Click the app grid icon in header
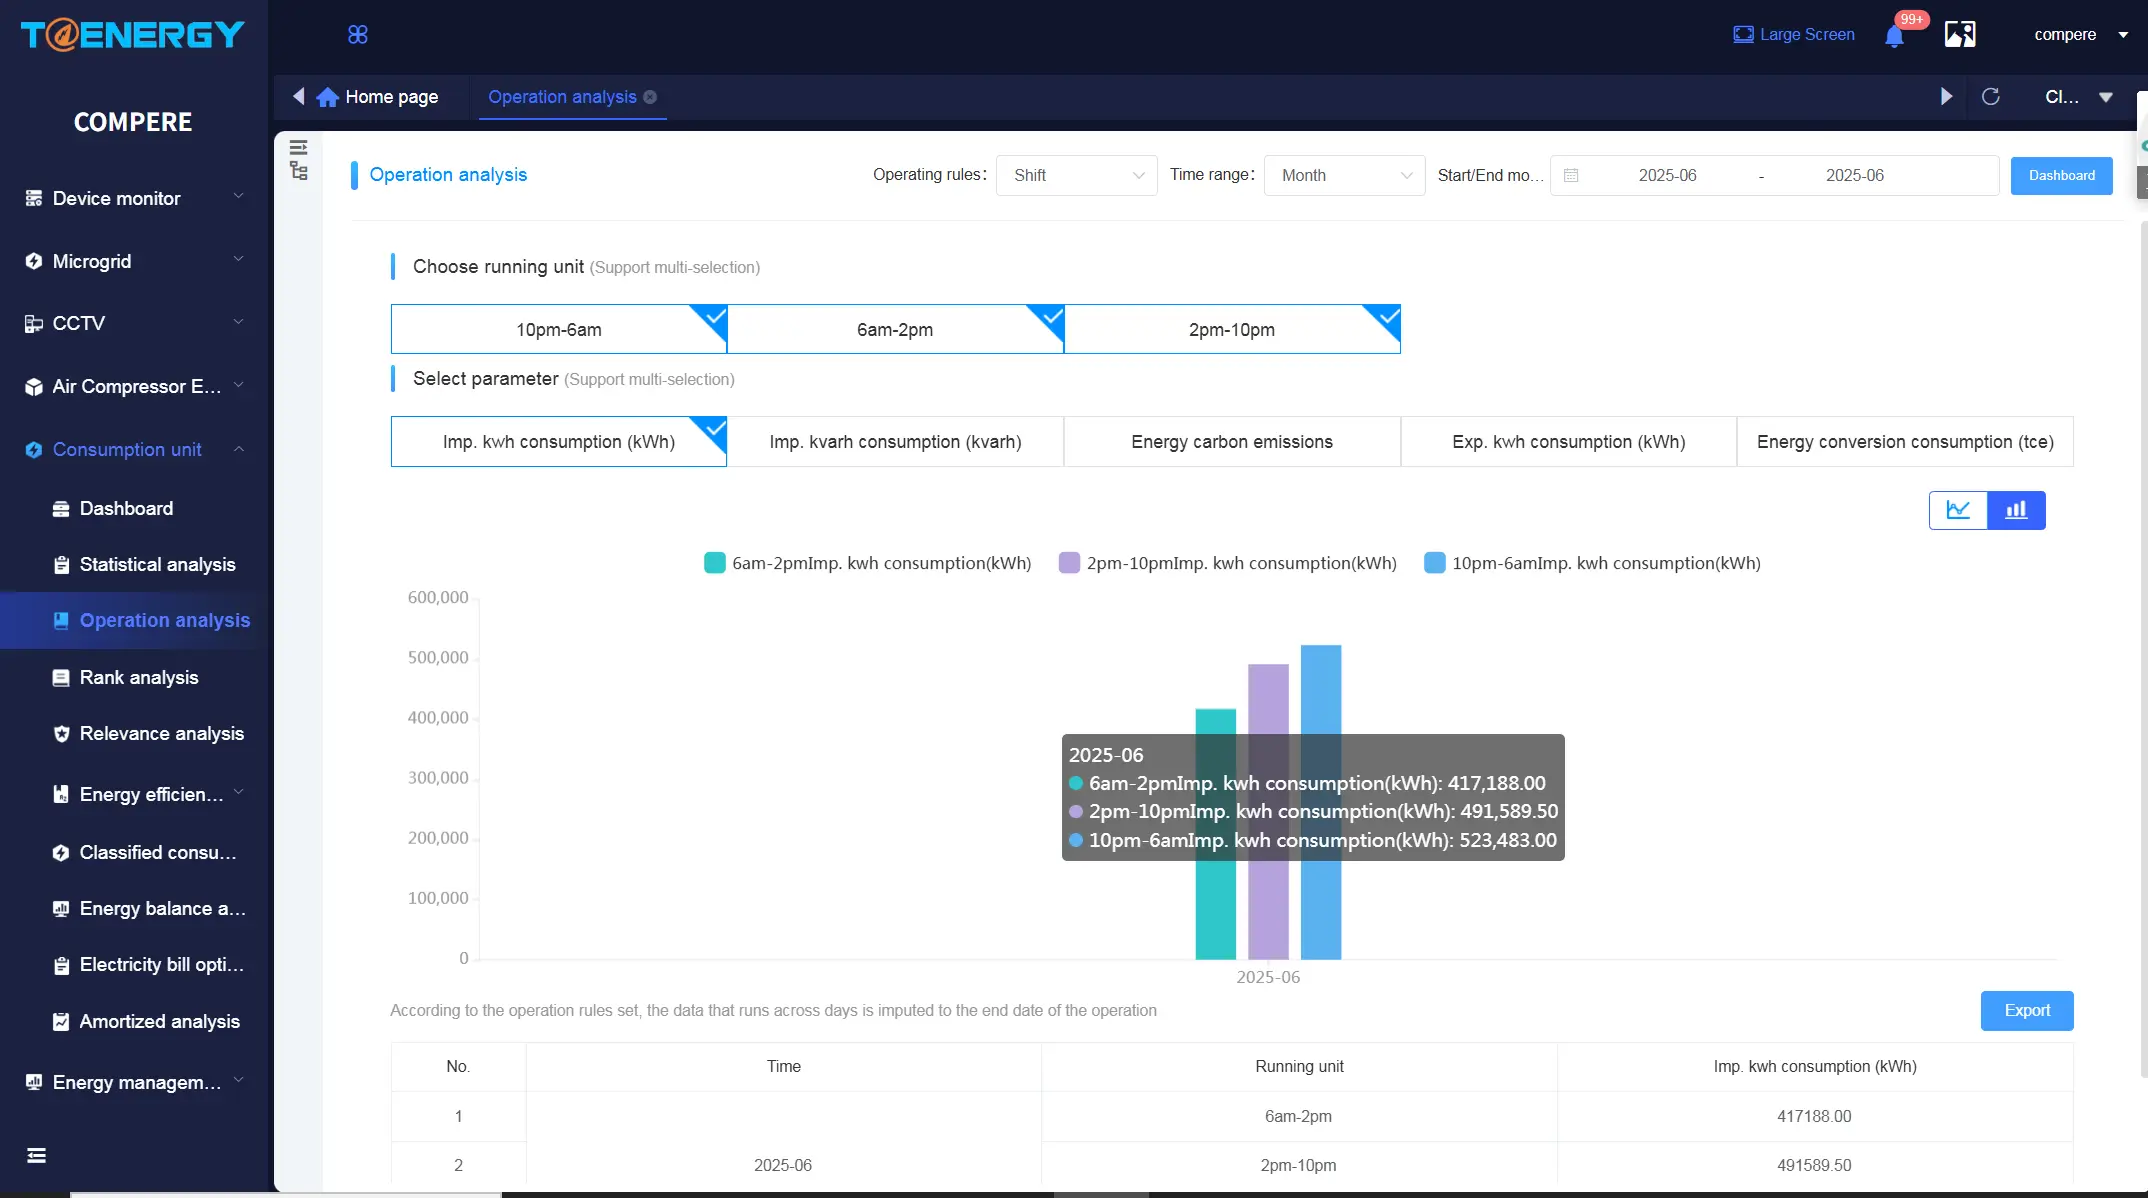2148x1198 pixels. [358, 35]
